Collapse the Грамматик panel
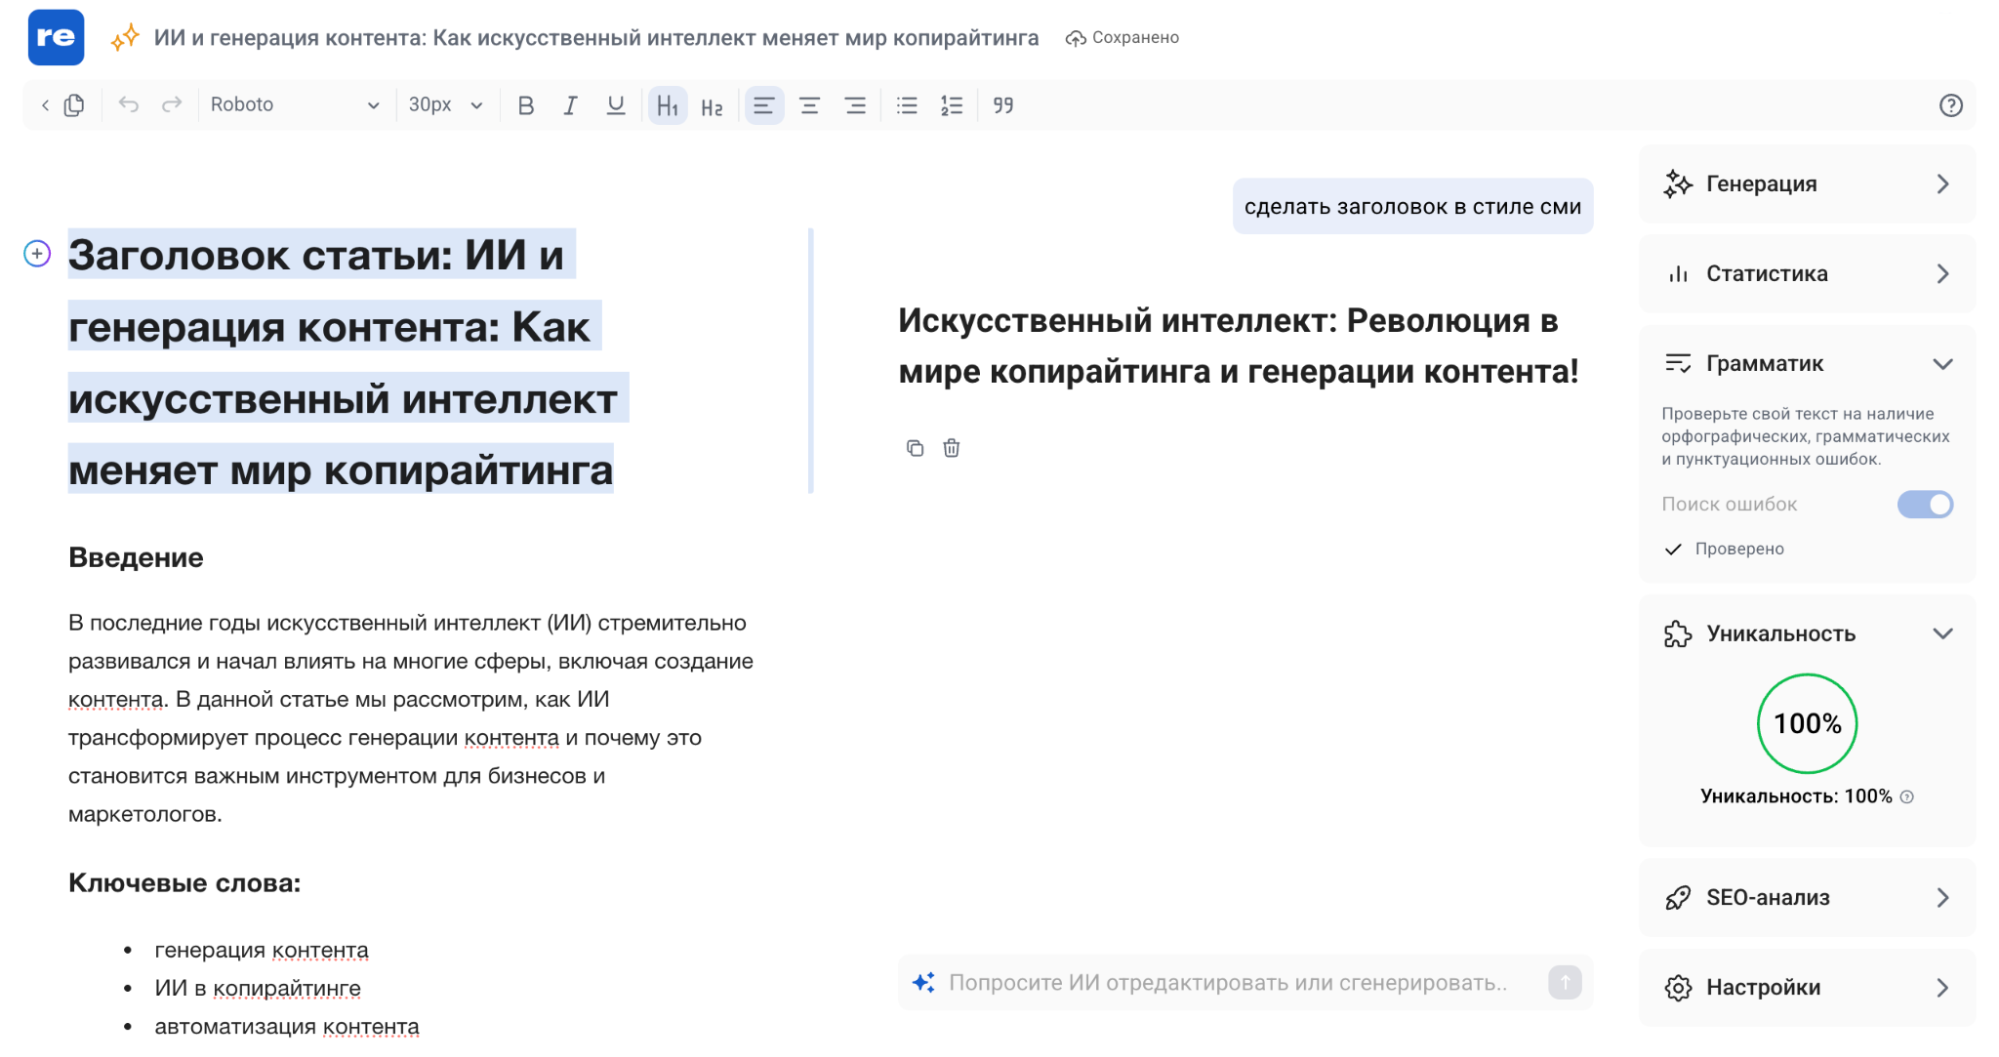Screen dimensions: 1999x1057 pos(1942,364)
